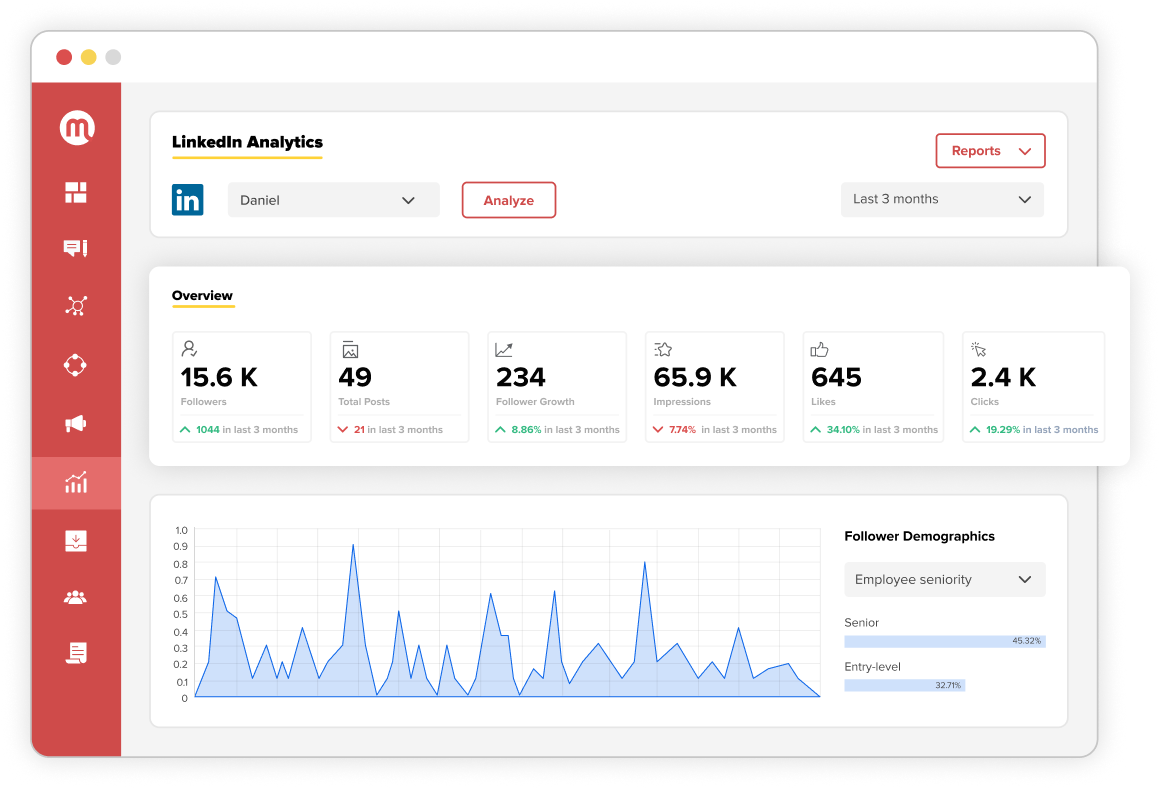Open the document notes sidebar icon
1160x788 pixels.
tap(76, 653)
